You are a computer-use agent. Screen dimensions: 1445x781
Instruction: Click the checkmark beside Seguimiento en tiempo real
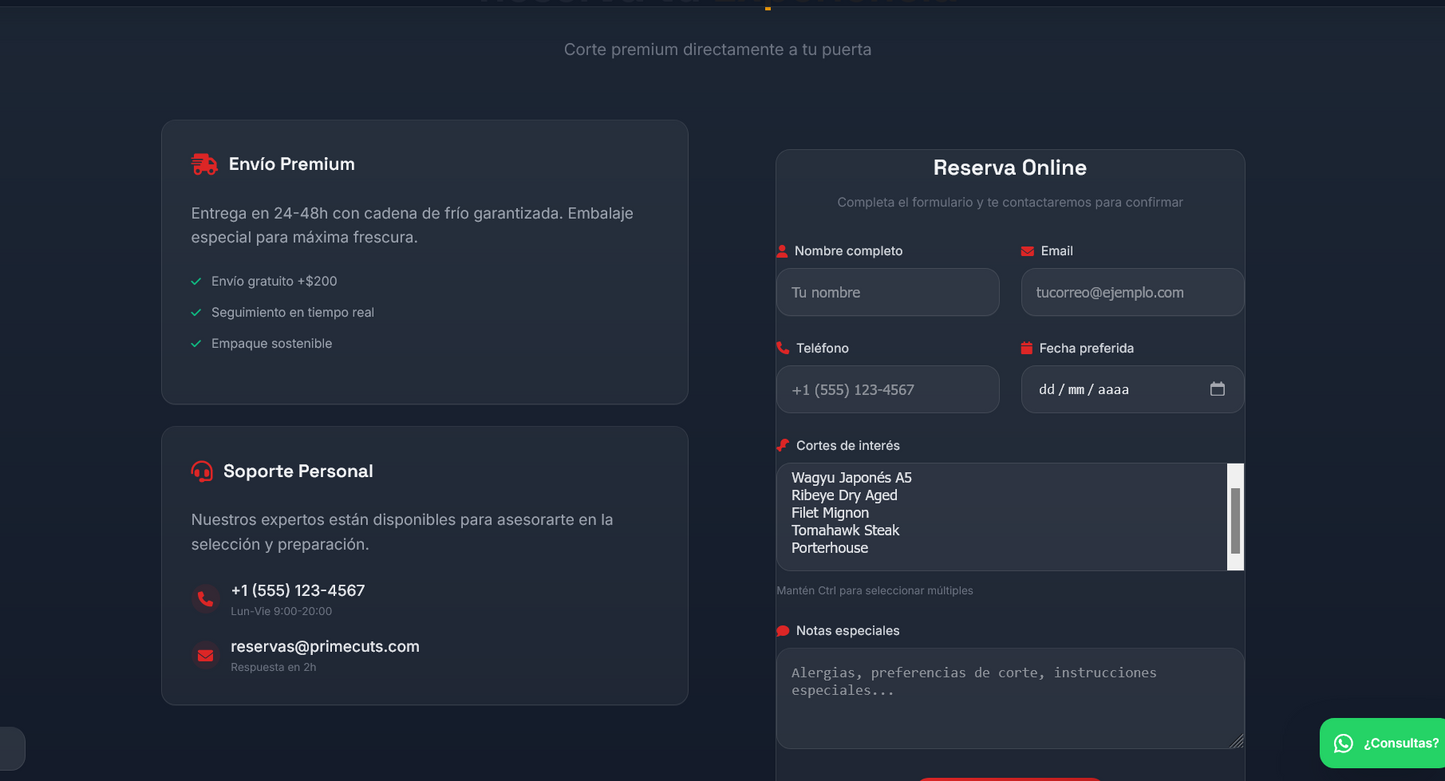[195, 312]
